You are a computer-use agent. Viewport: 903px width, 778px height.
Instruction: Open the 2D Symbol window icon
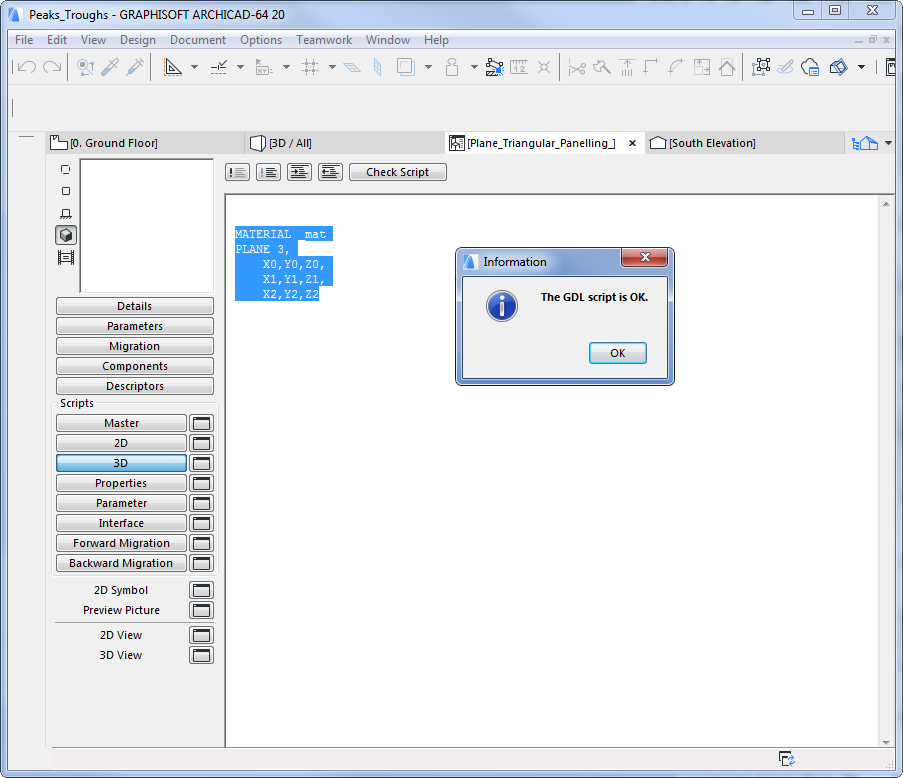tap(202, 590)
